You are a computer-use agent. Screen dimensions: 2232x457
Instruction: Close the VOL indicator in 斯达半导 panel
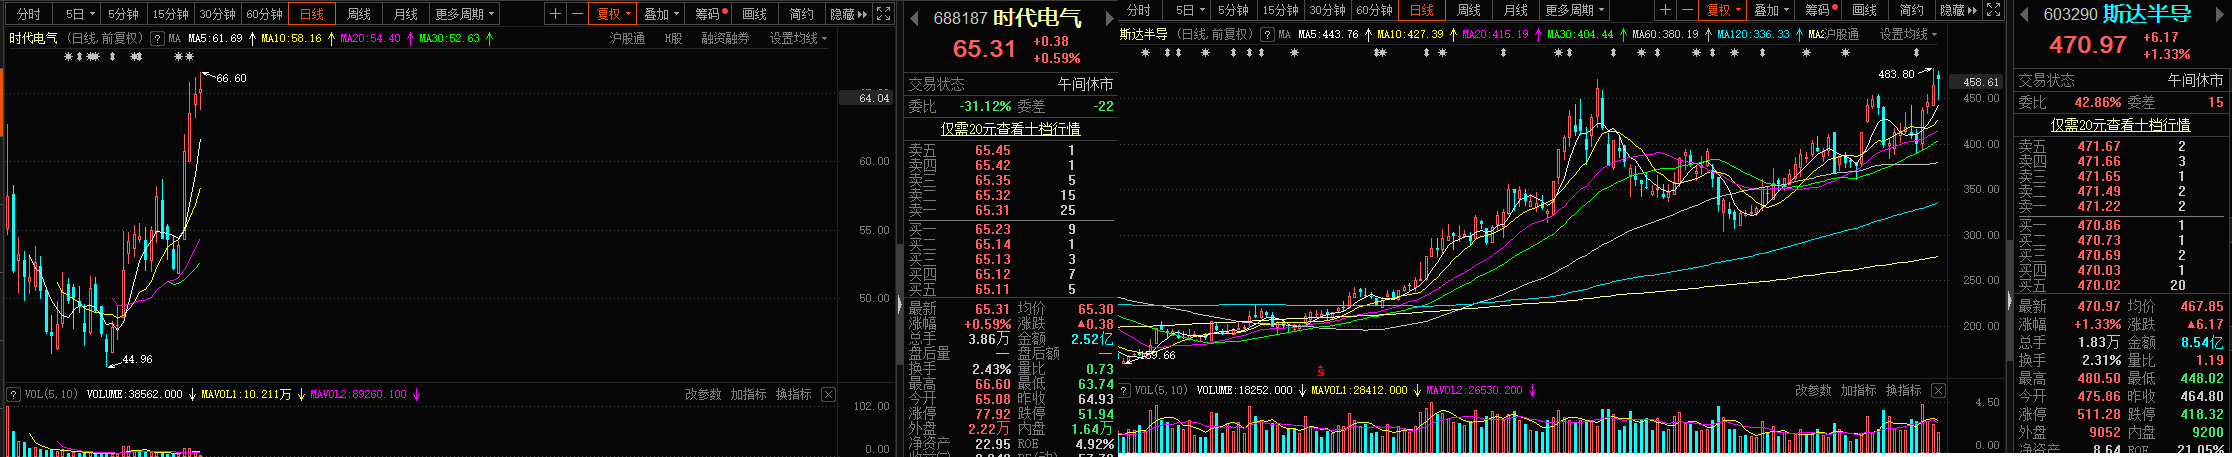coord(1938,390)
